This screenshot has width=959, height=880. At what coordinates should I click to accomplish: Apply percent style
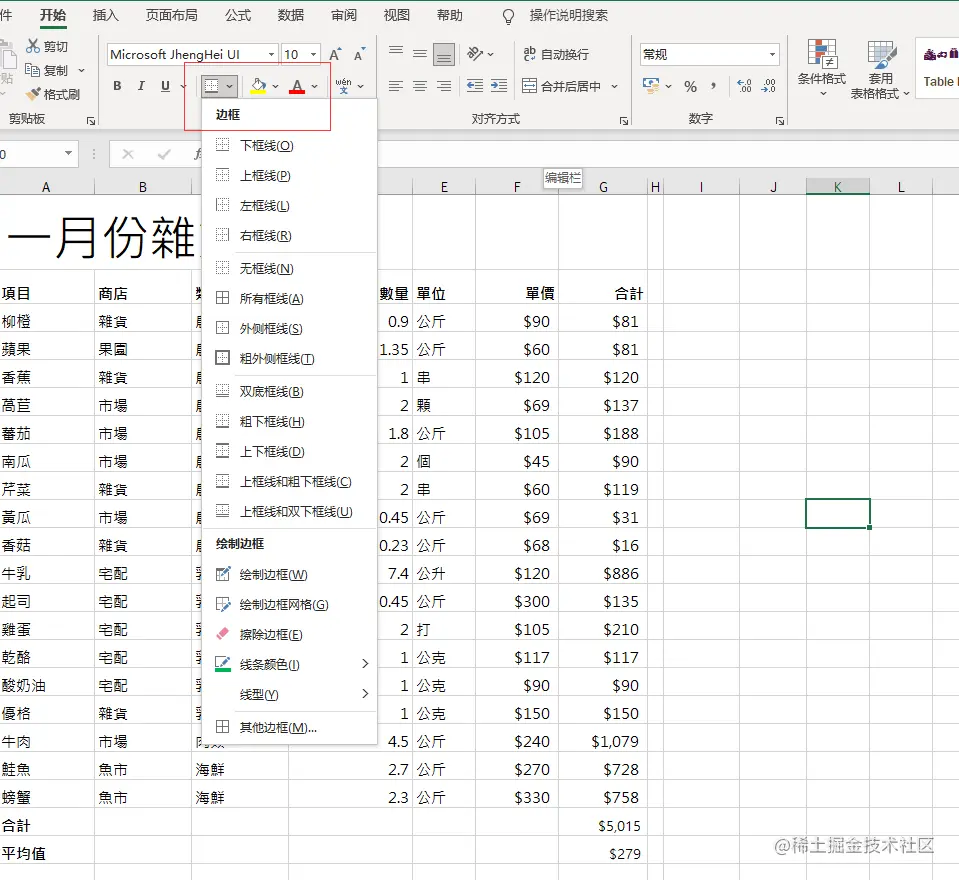(x=691, y=86)
